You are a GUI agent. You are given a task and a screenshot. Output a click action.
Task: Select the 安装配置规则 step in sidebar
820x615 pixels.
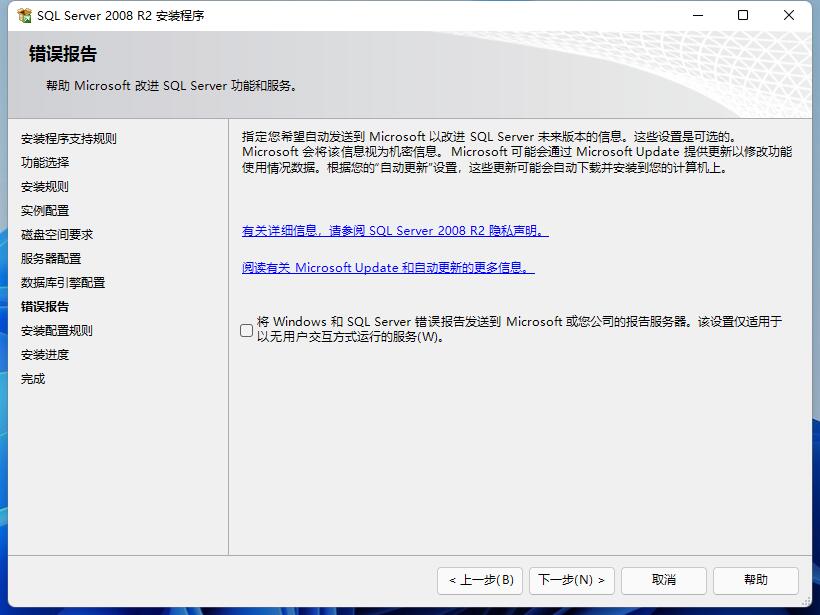[57, 331]
